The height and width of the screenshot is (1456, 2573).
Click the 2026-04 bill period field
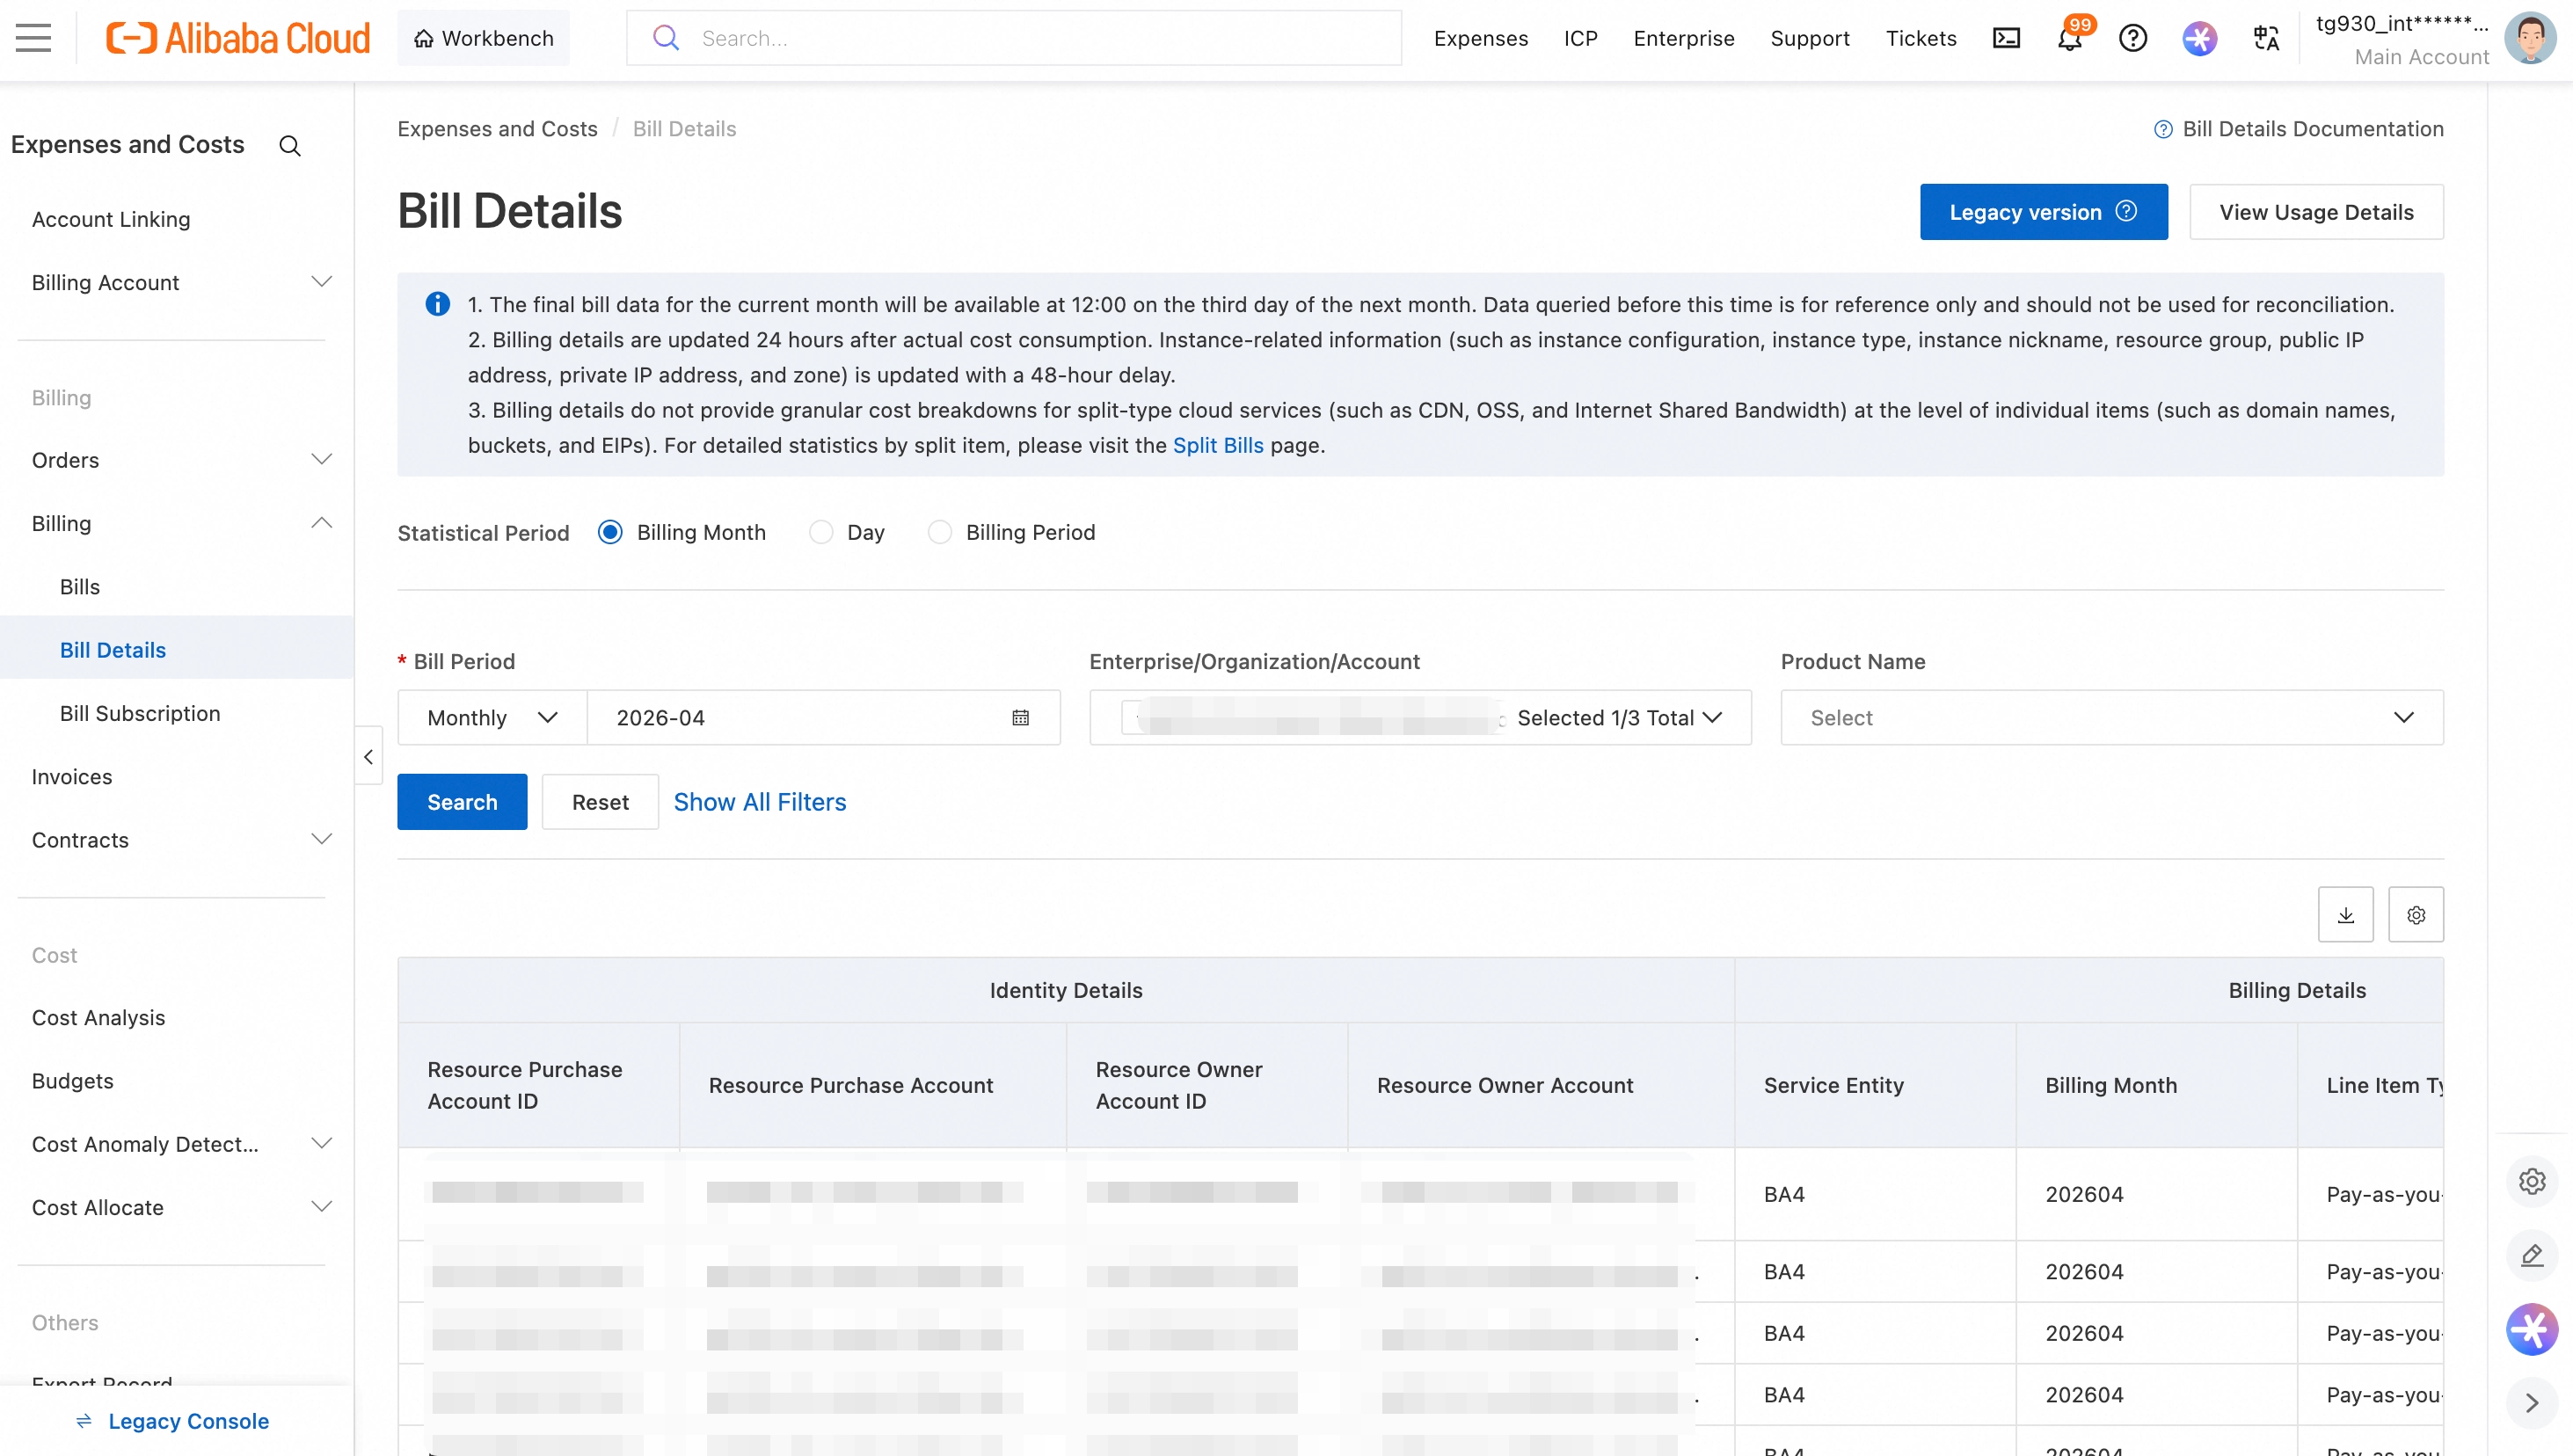823,717
